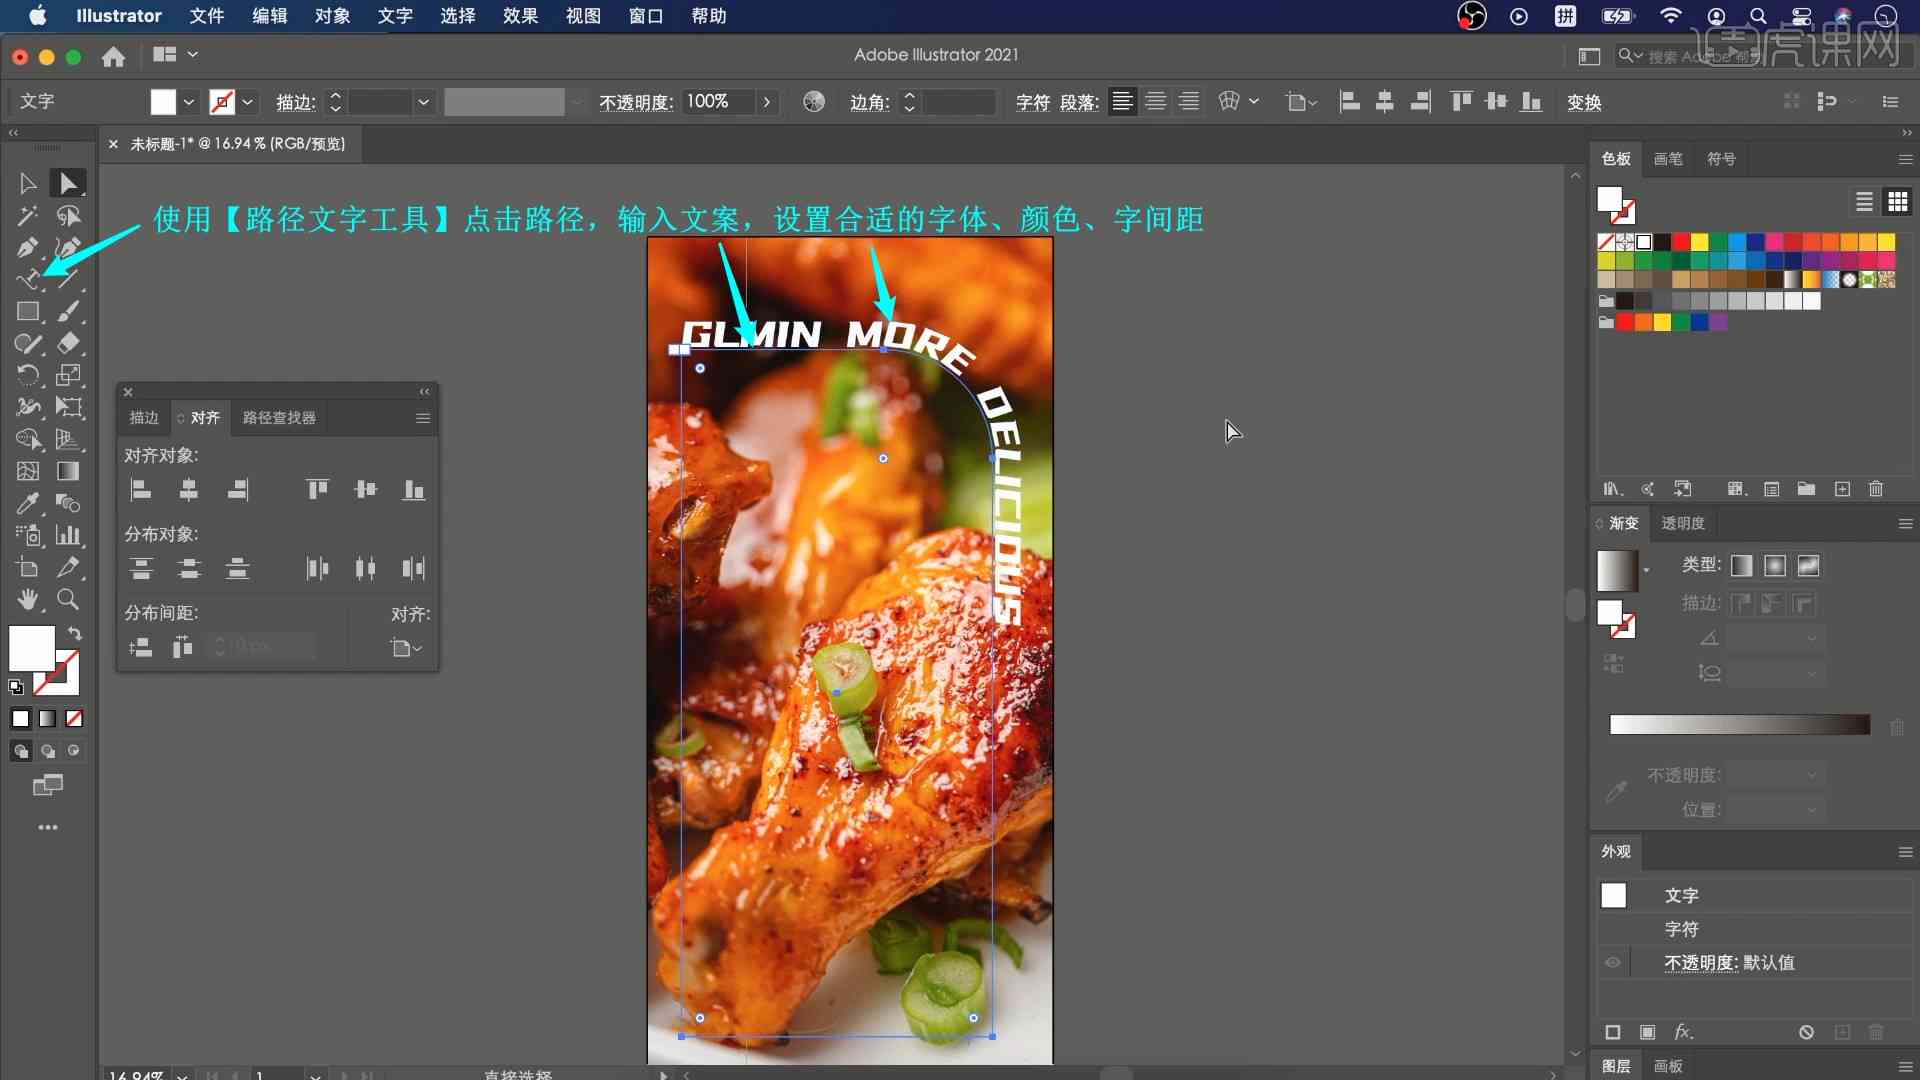This screenshot has width=1920, height=1080.
Task: Swap fill and stroke colors
Action: click(x=75, y=633)
